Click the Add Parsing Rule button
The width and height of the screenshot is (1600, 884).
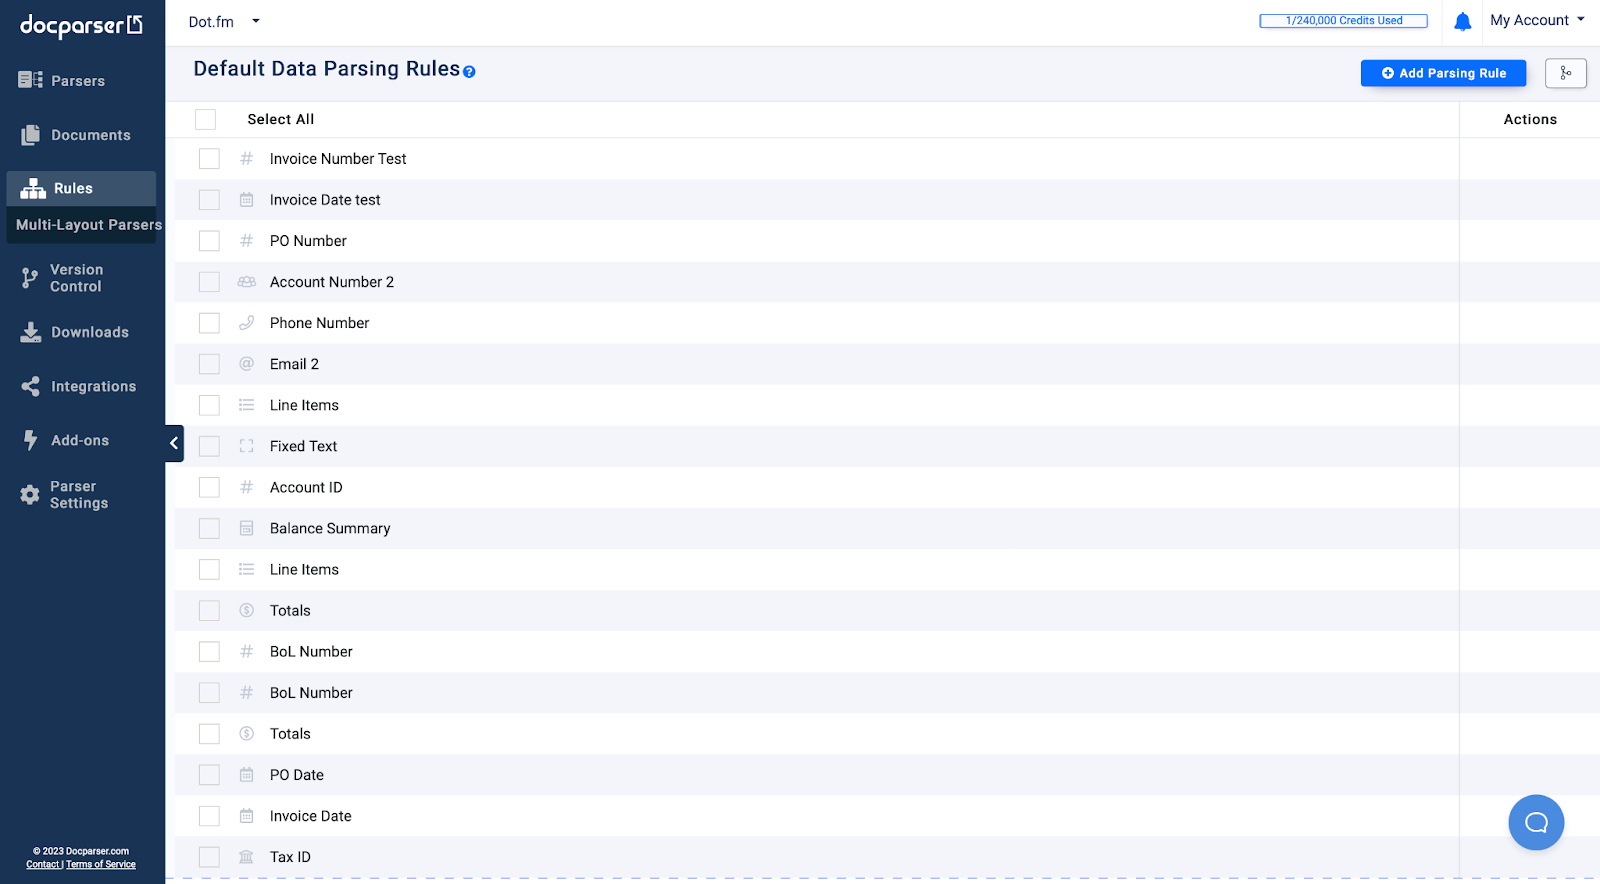(1443, 73)
